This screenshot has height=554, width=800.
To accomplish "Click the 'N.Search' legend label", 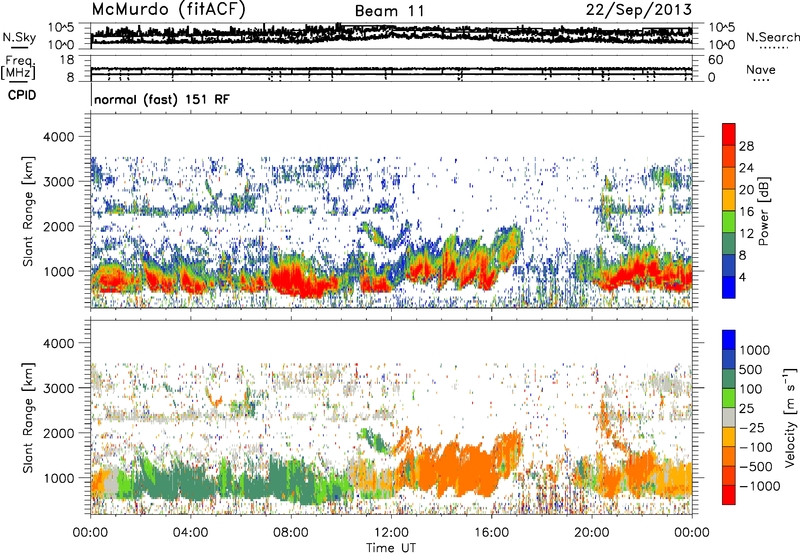I will click(x=772, y=37).
